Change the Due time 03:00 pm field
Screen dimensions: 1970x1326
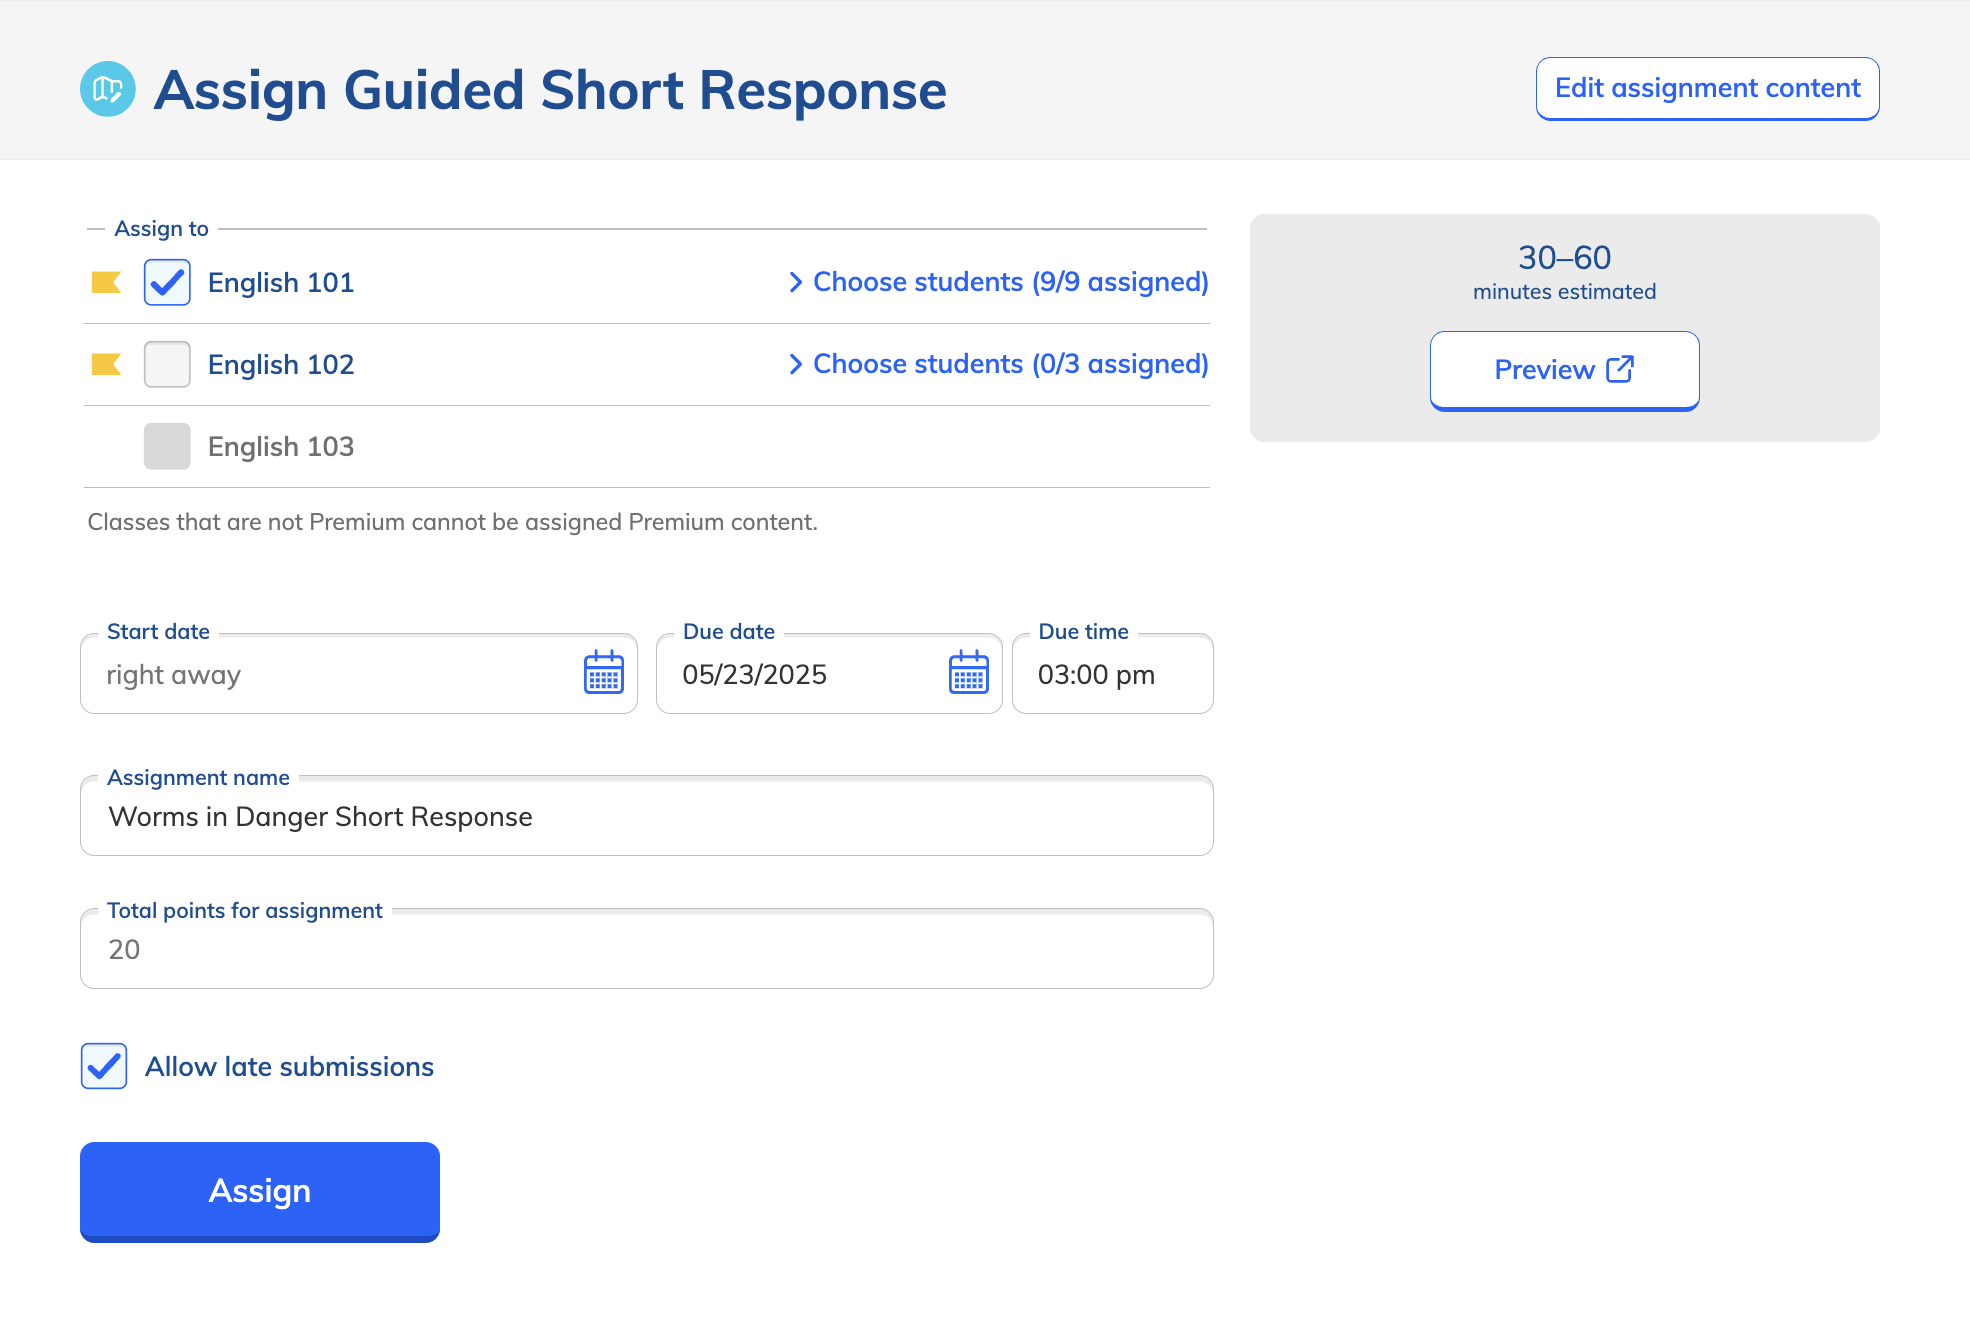click(x=1112, y=673)
